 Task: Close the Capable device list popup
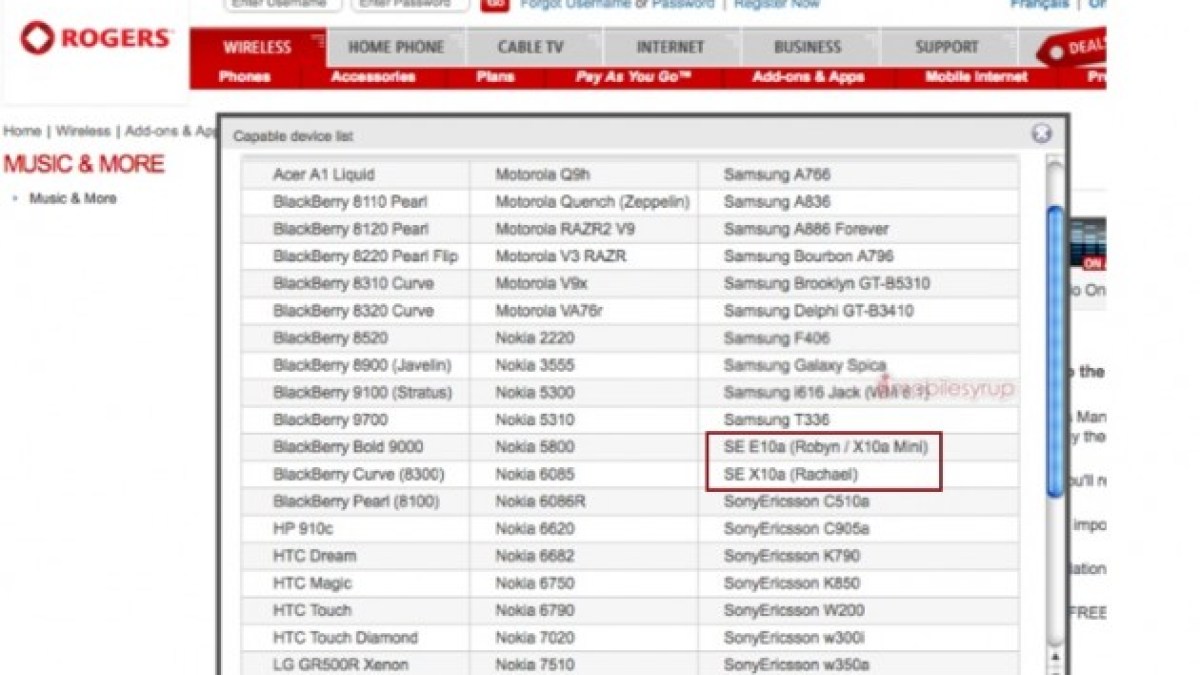1041,134
